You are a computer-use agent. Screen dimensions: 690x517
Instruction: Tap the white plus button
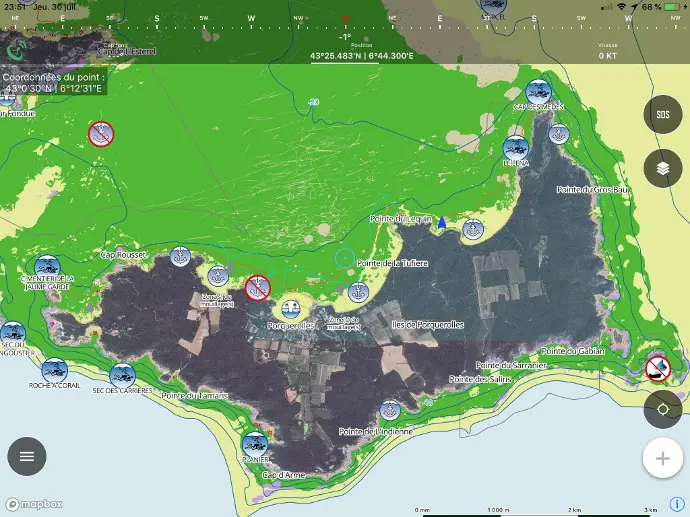pyautogui.click(x=663, y=458)
